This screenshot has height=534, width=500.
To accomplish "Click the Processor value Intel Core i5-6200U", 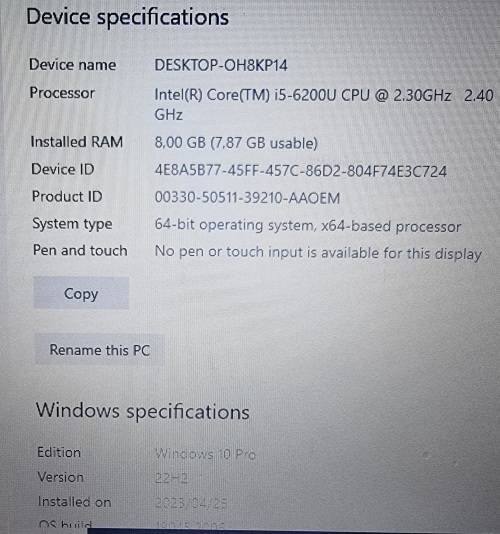I will tap(324, 104).
